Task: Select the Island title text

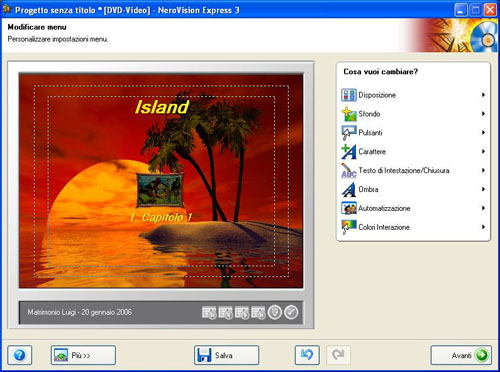Action: coord(162,107)
